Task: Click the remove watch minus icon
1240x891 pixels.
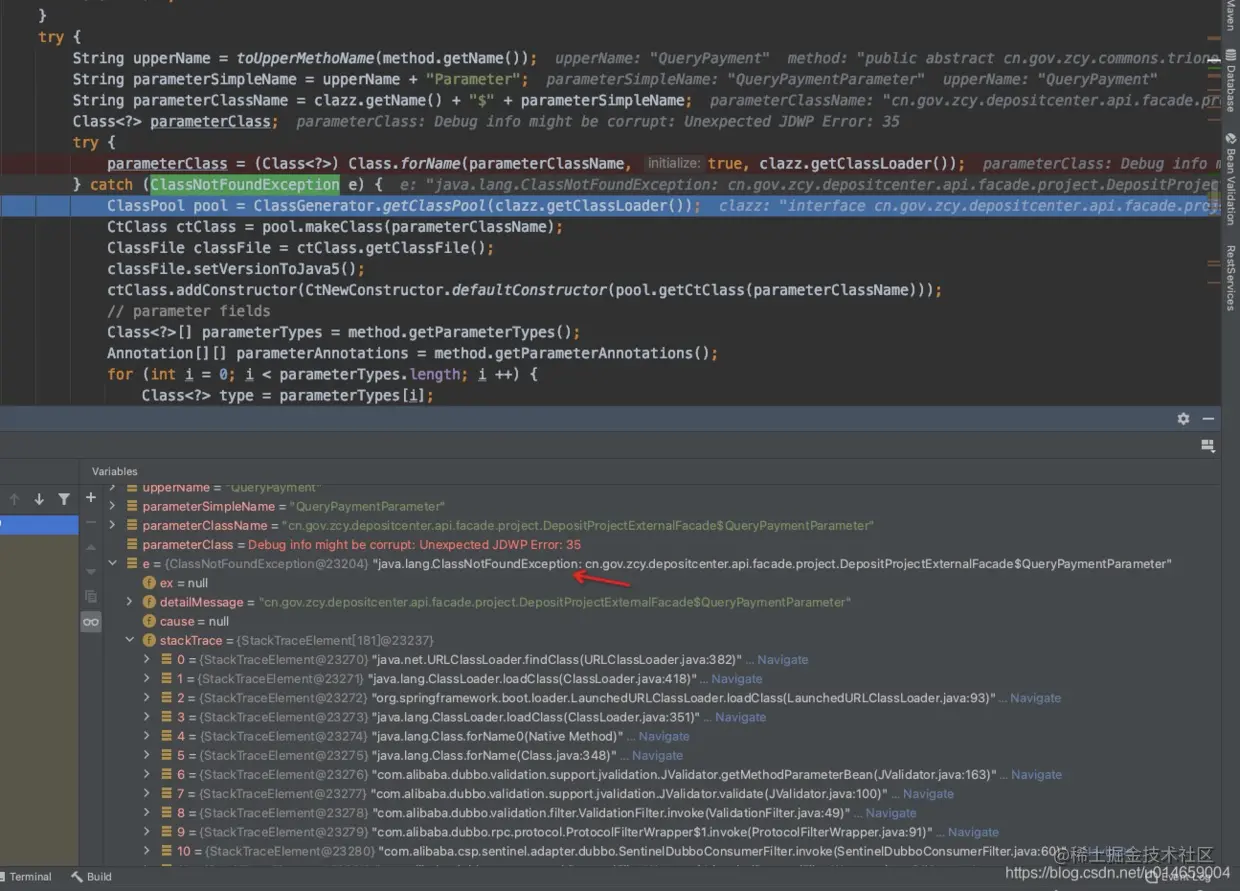Action: pyautogui.click(x=91, y=523)
